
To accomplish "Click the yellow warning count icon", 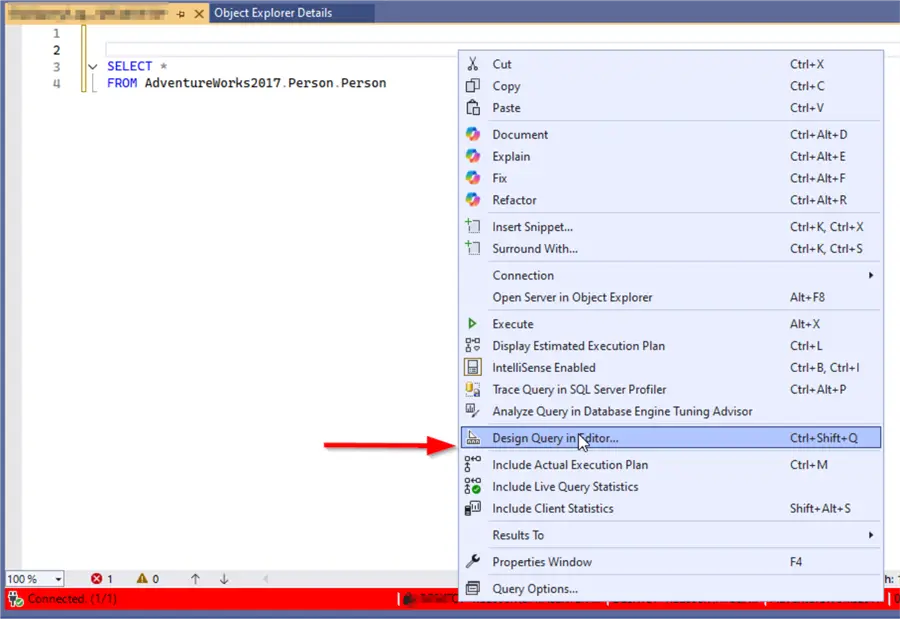I will tap(142, 579).
